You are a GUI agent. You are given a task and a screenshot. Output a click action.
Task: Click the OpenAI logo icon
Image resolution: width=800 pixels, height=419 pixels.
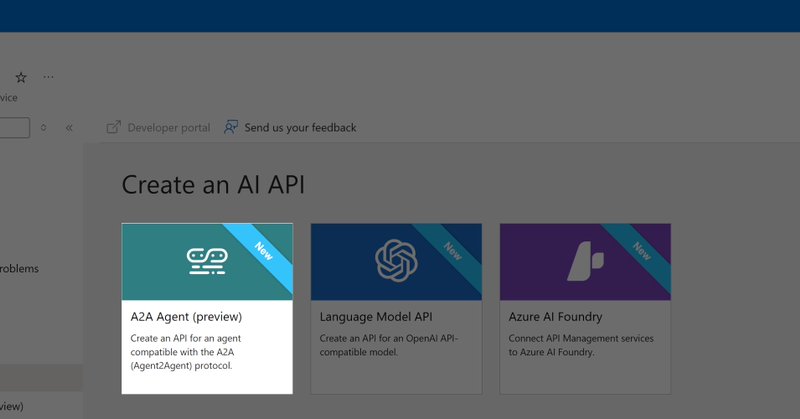[396, 260]
